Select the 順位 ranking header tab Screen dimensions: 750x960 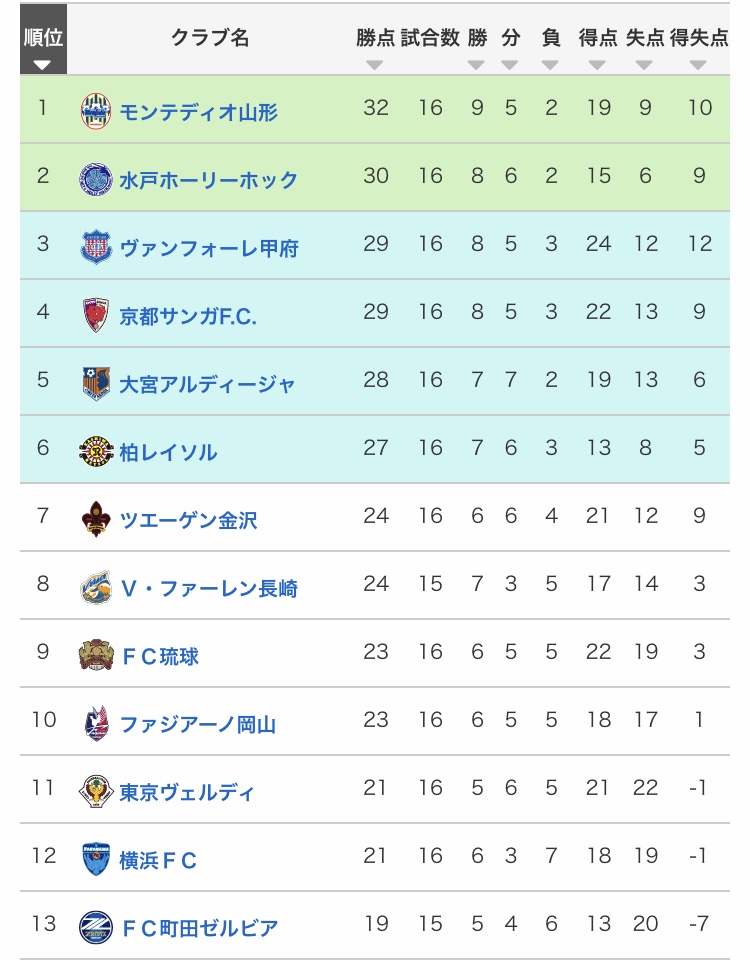[x=43, y=45]
